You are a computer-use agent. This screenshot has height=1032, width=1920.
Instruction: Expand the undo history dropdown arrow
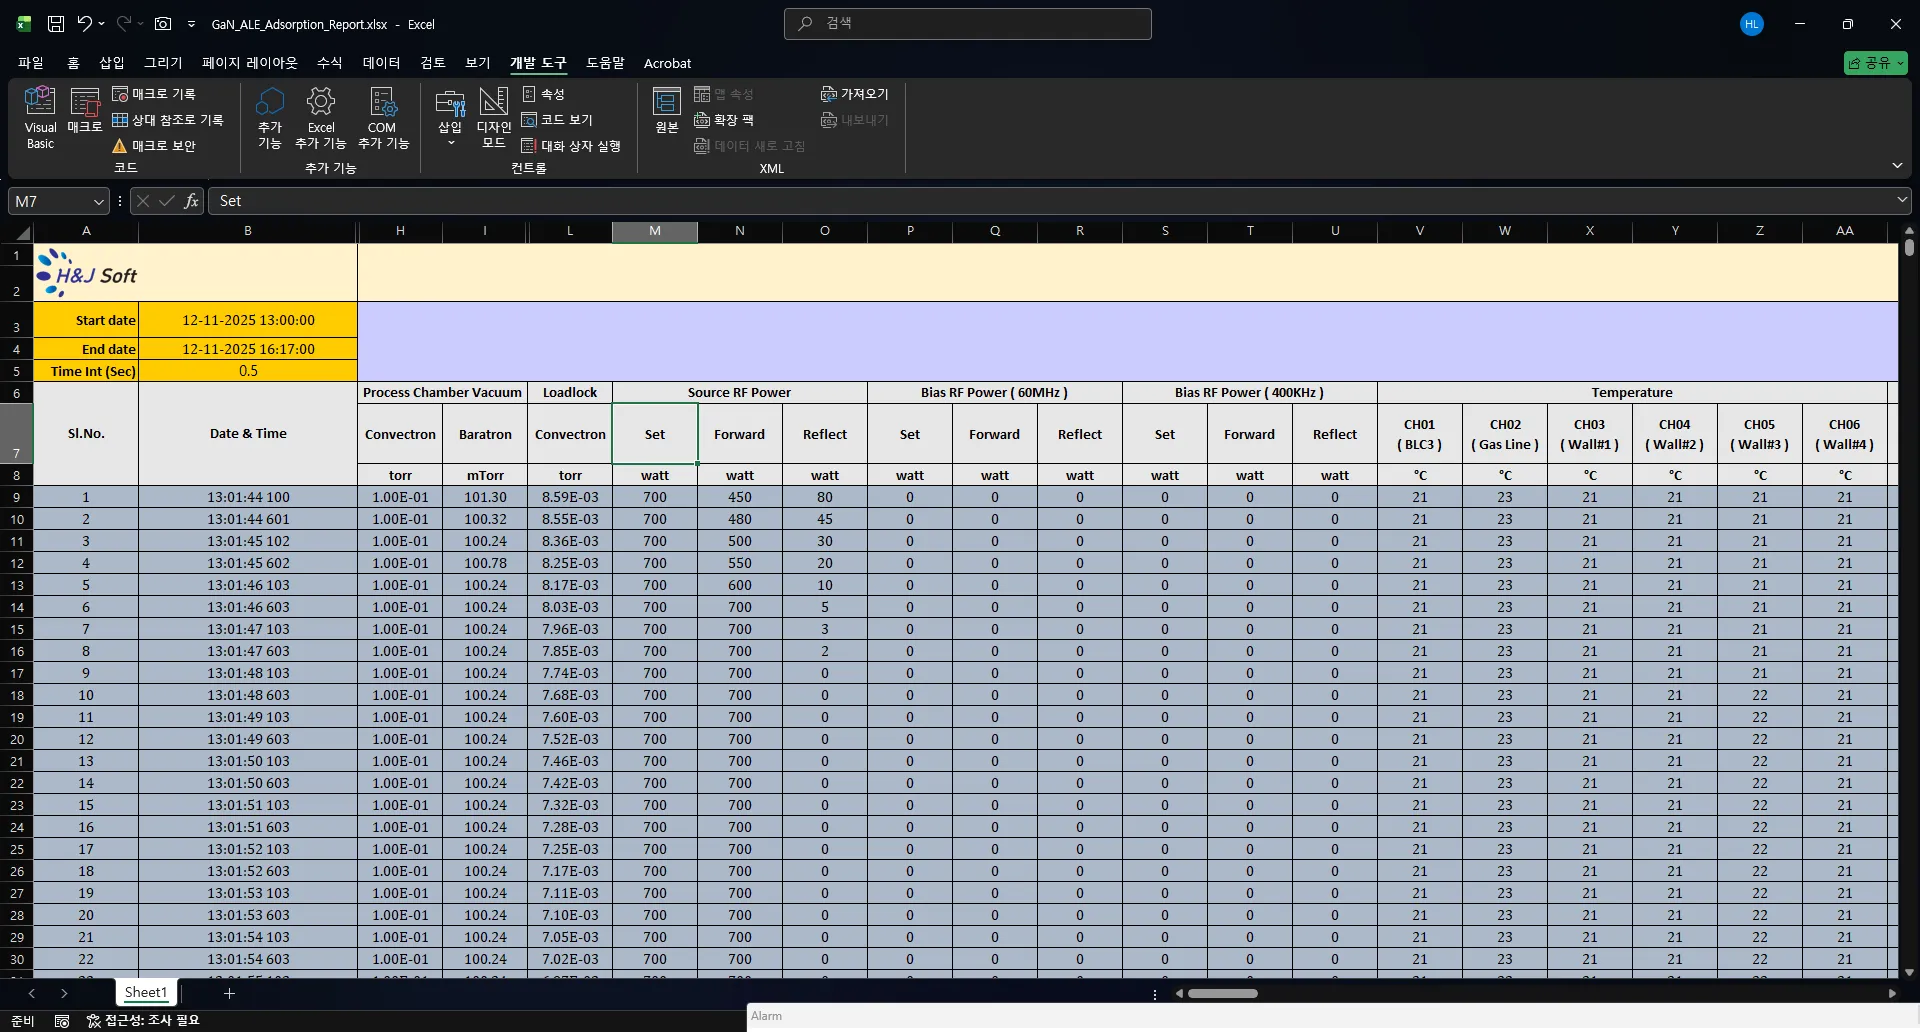101,24
